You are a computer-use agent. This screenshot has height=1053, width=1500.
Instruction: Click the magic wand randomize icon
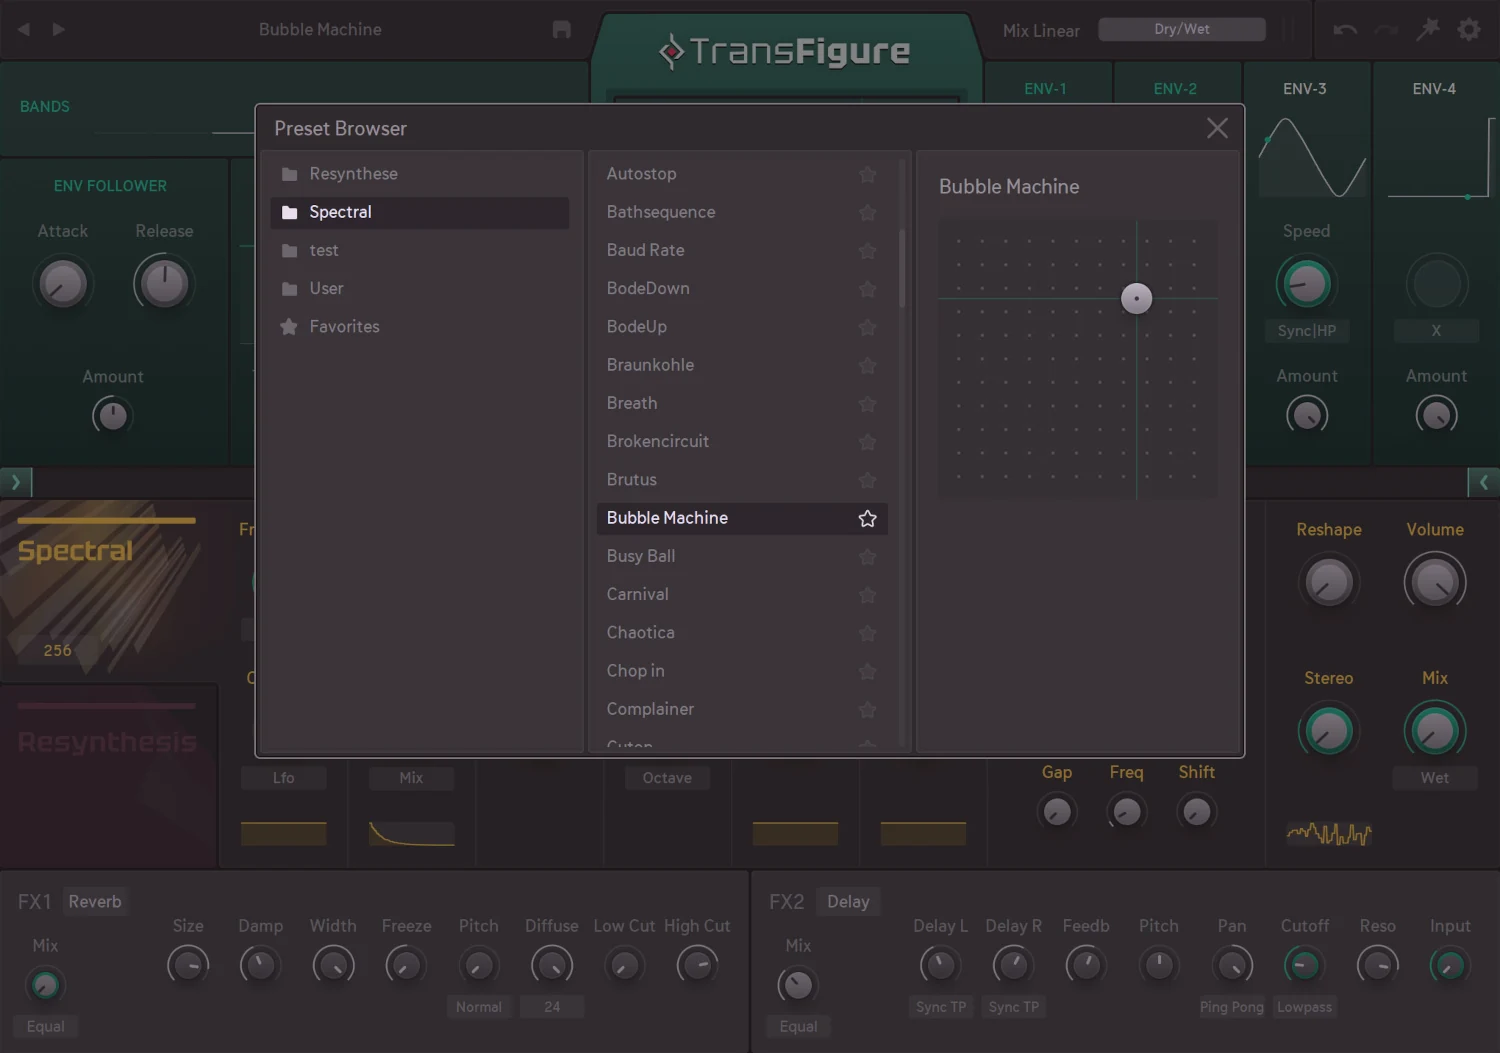(1428, 29)
